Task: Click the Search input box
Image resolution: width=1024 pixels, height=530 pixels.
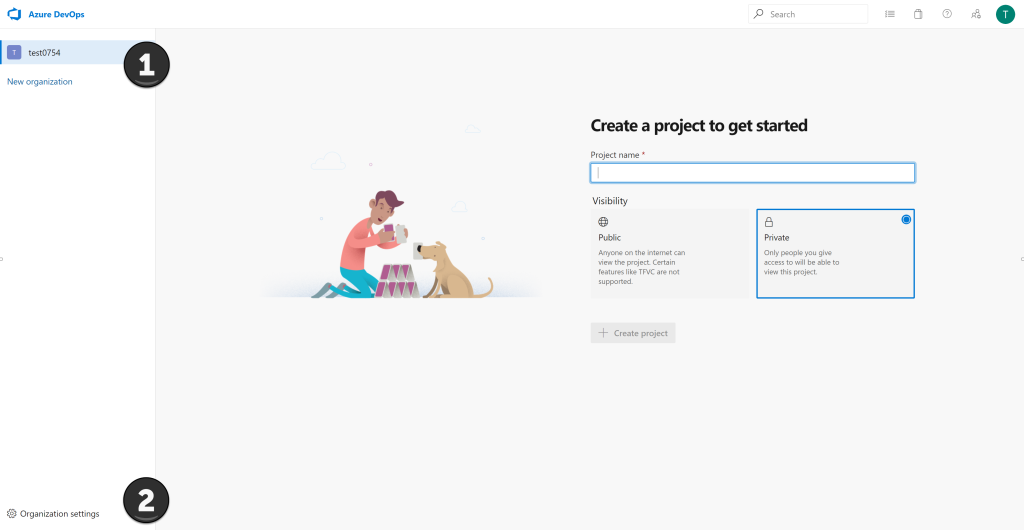Action: pos(808,14)
